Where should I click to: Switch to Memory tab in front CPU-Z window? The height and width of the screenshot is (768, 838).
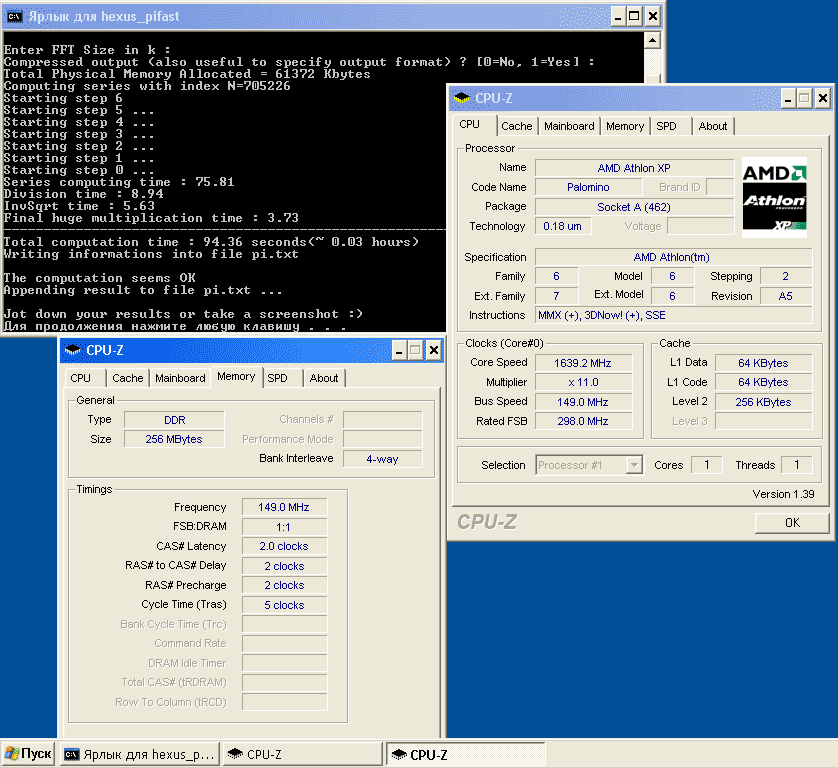click(x=625, y=126)
